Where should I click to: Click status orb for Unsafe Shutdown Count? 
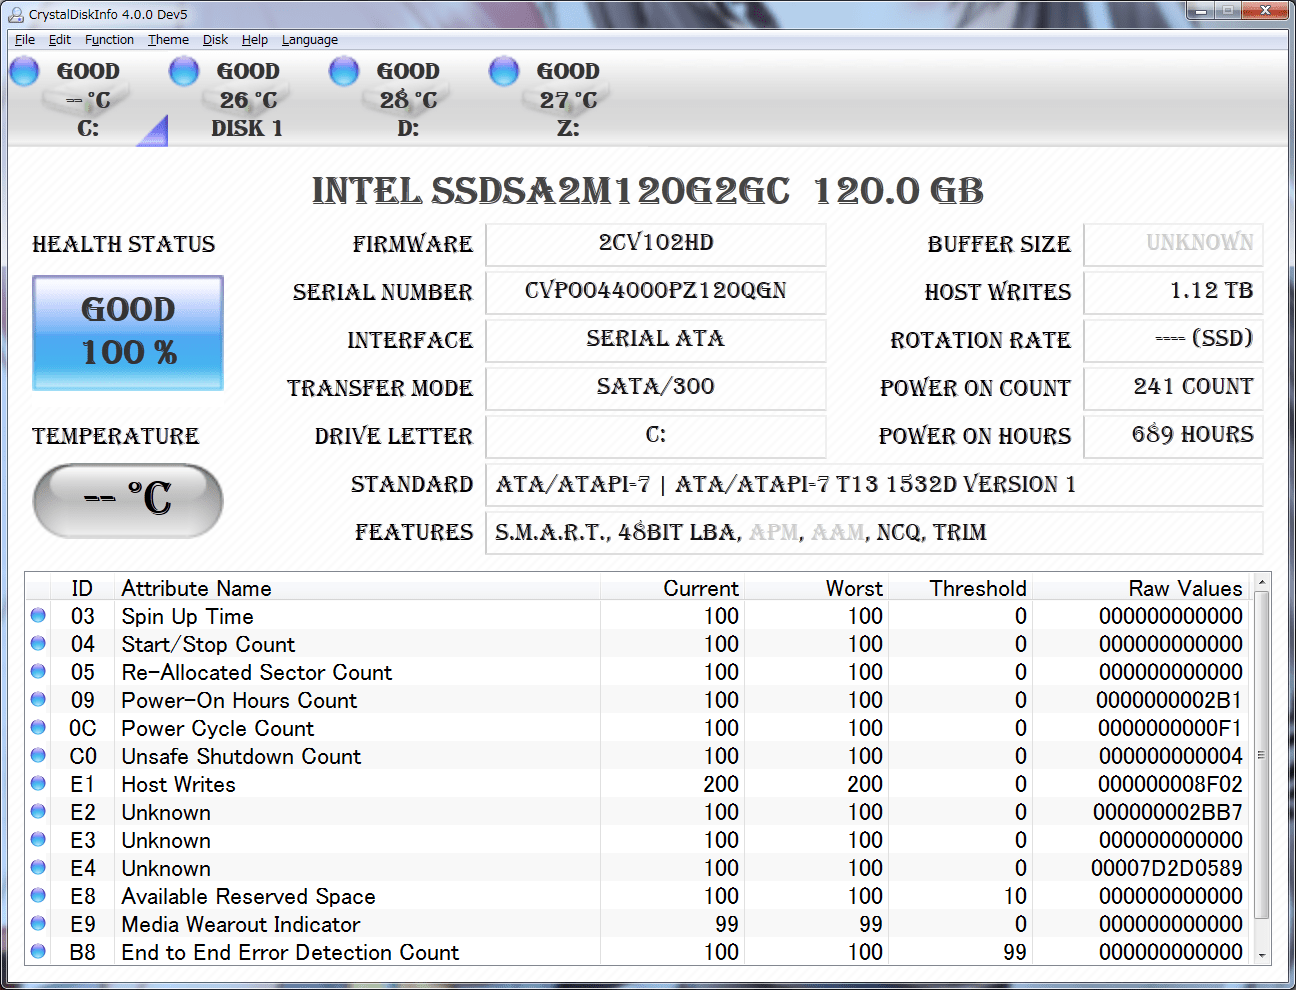pos(38,755)
